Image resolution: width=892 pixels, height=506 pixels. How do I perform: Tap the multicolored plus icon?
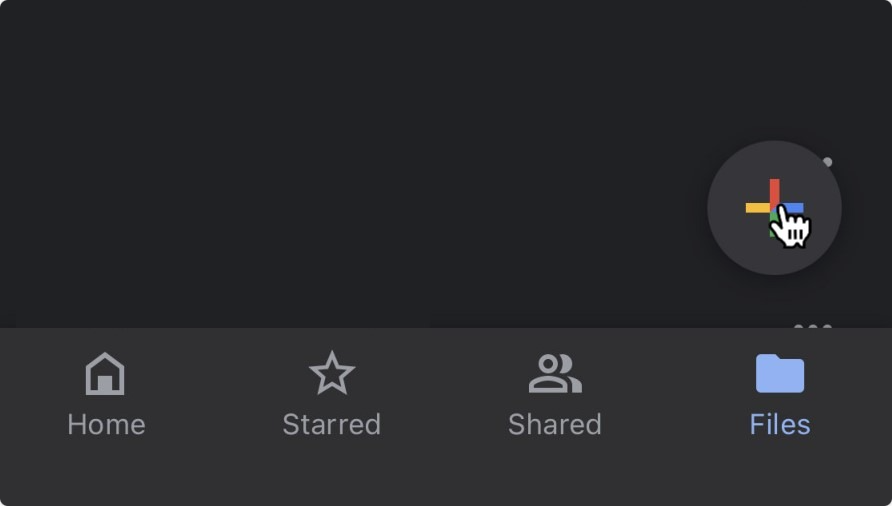pos(774,208)
